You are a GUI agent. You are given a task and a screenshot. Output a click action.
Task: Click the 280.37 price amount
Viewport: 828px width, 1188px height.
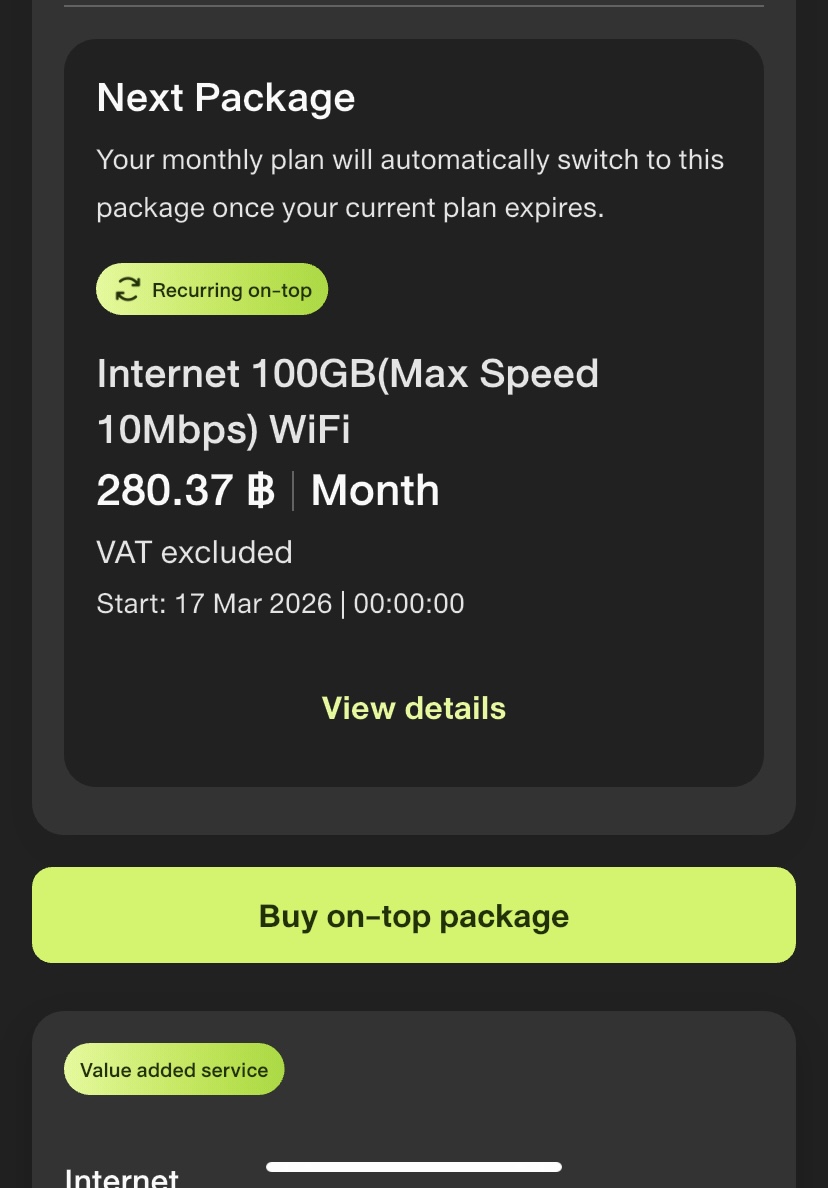tap(165, 491)
